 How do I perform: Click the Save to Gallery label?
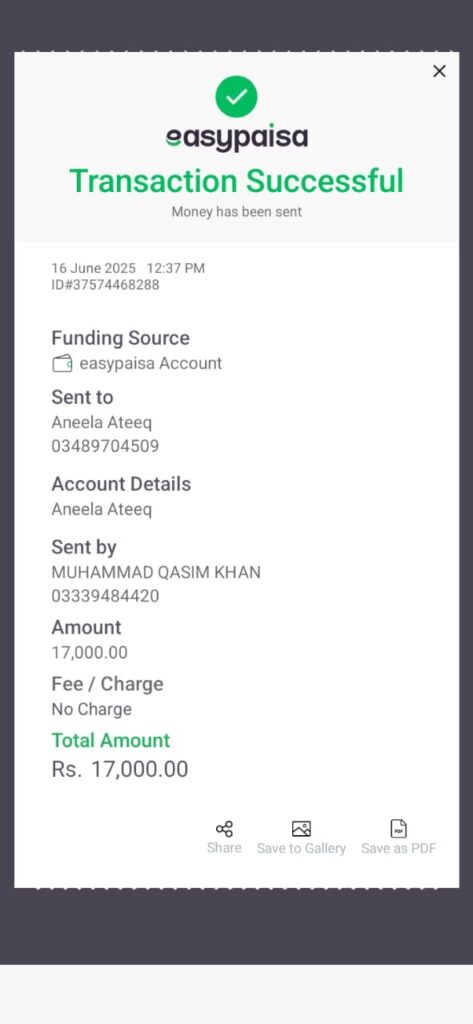click(301, 848)
